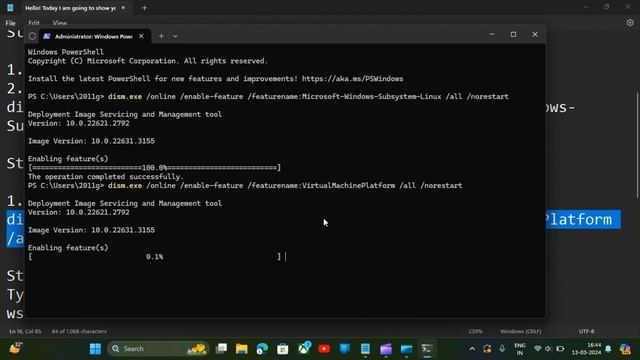This screenshot has width=640, height=360.
Task: Maximize the Windows Terminal window
Action: coord(513,35)
